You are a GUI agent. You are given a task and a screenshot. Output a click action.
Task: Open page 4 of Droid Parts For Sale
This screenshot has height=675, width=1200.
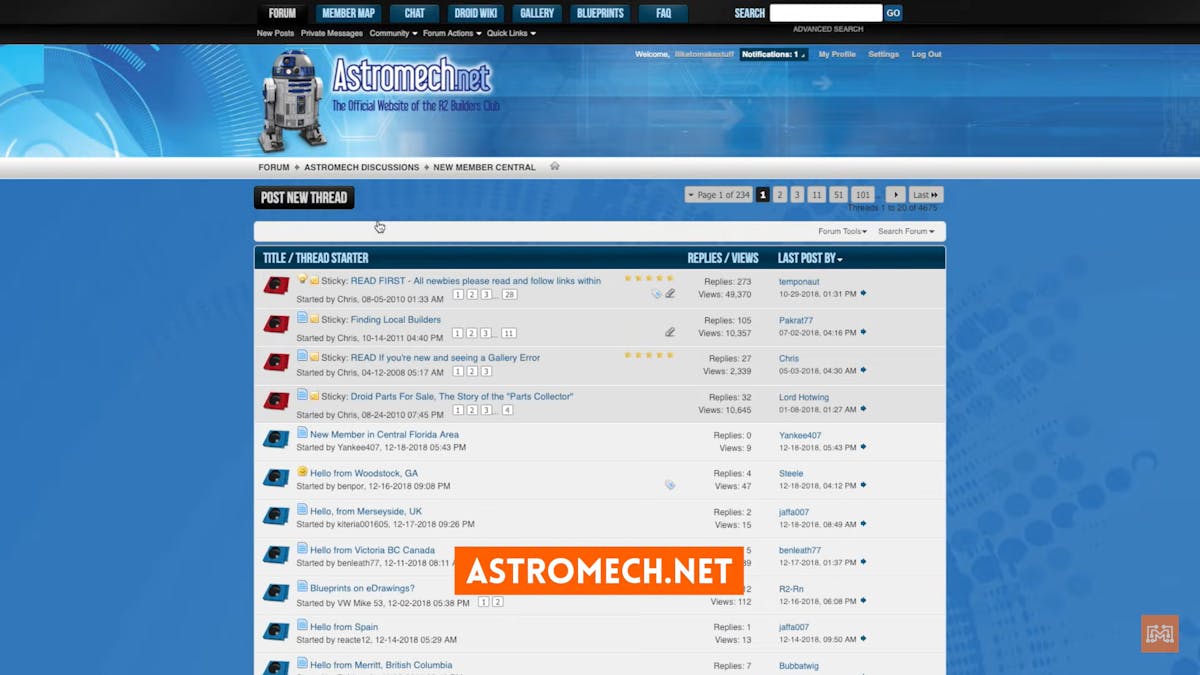point(507,410)
